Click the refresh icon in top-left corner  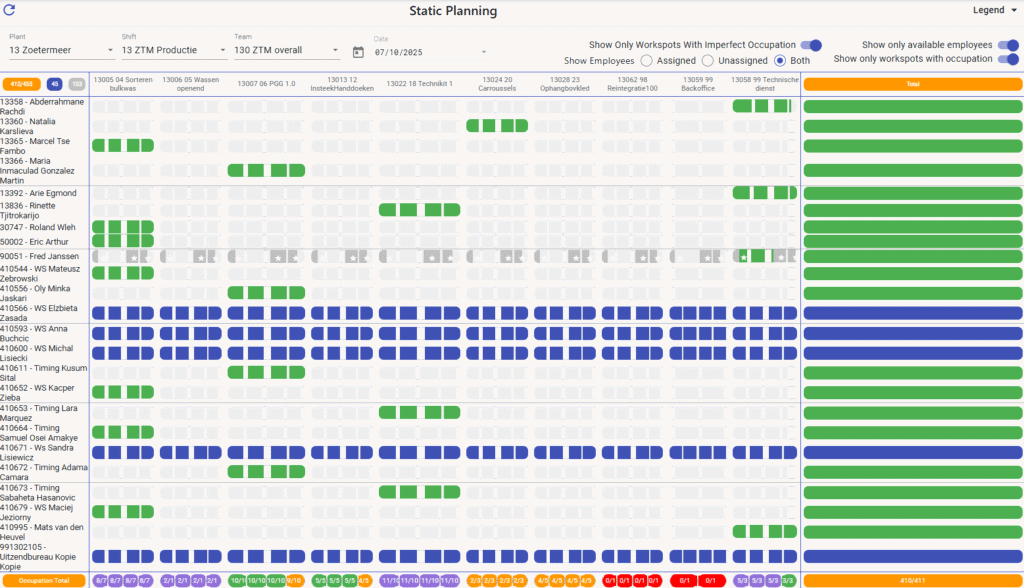[10, 11]
